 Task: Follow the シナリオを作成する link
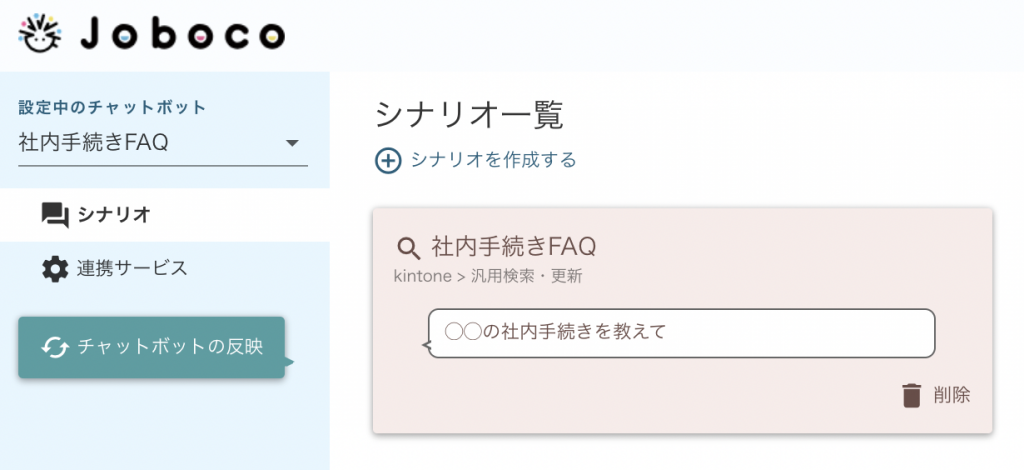(494, 160)
